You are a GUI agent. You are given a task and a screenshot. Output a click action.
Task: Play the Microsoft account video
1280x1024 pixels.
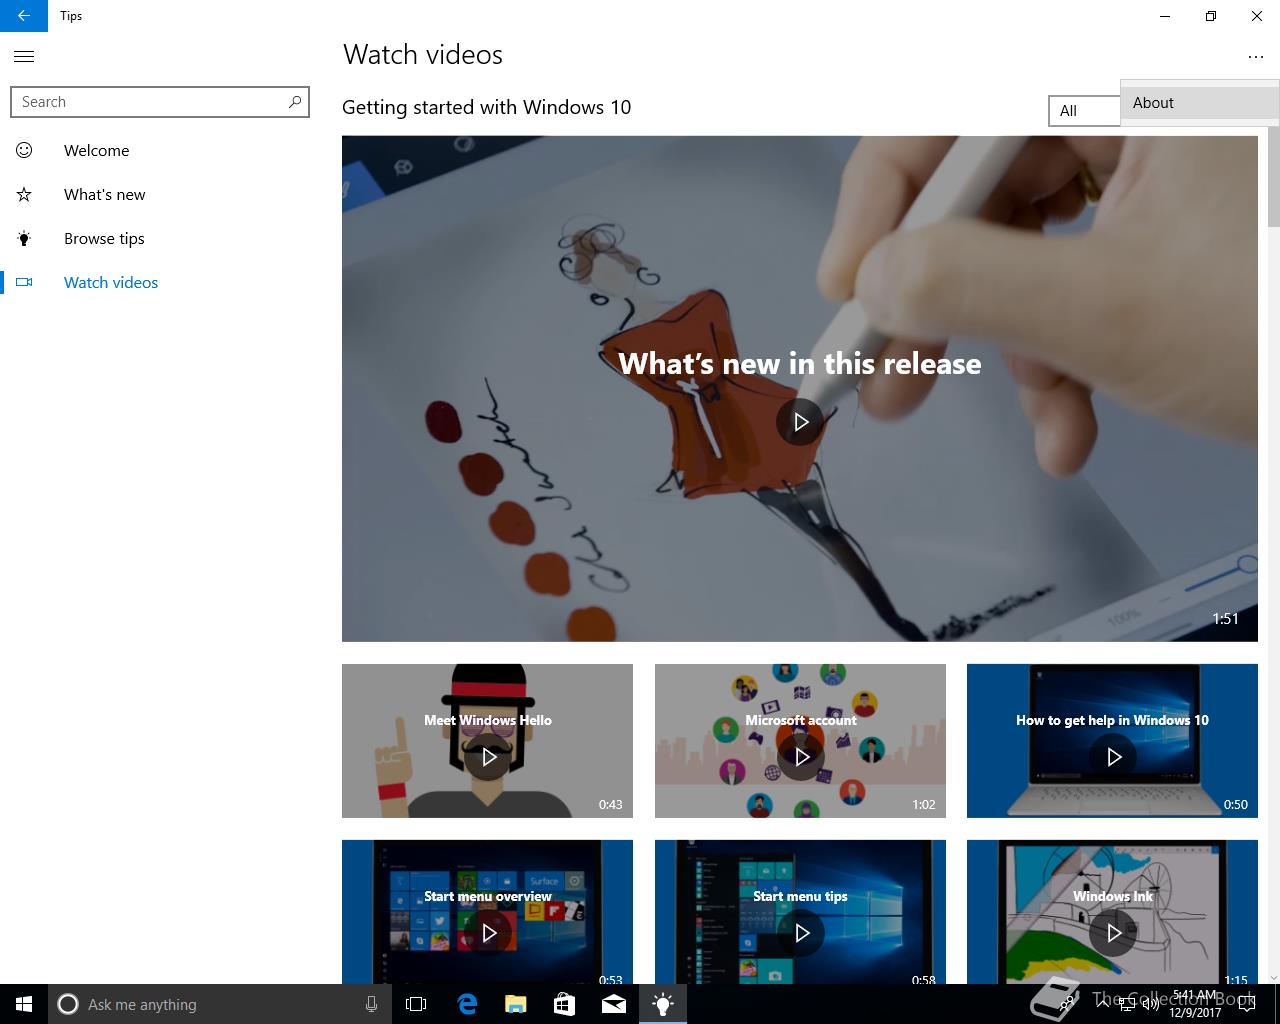[x=801, y=757]
